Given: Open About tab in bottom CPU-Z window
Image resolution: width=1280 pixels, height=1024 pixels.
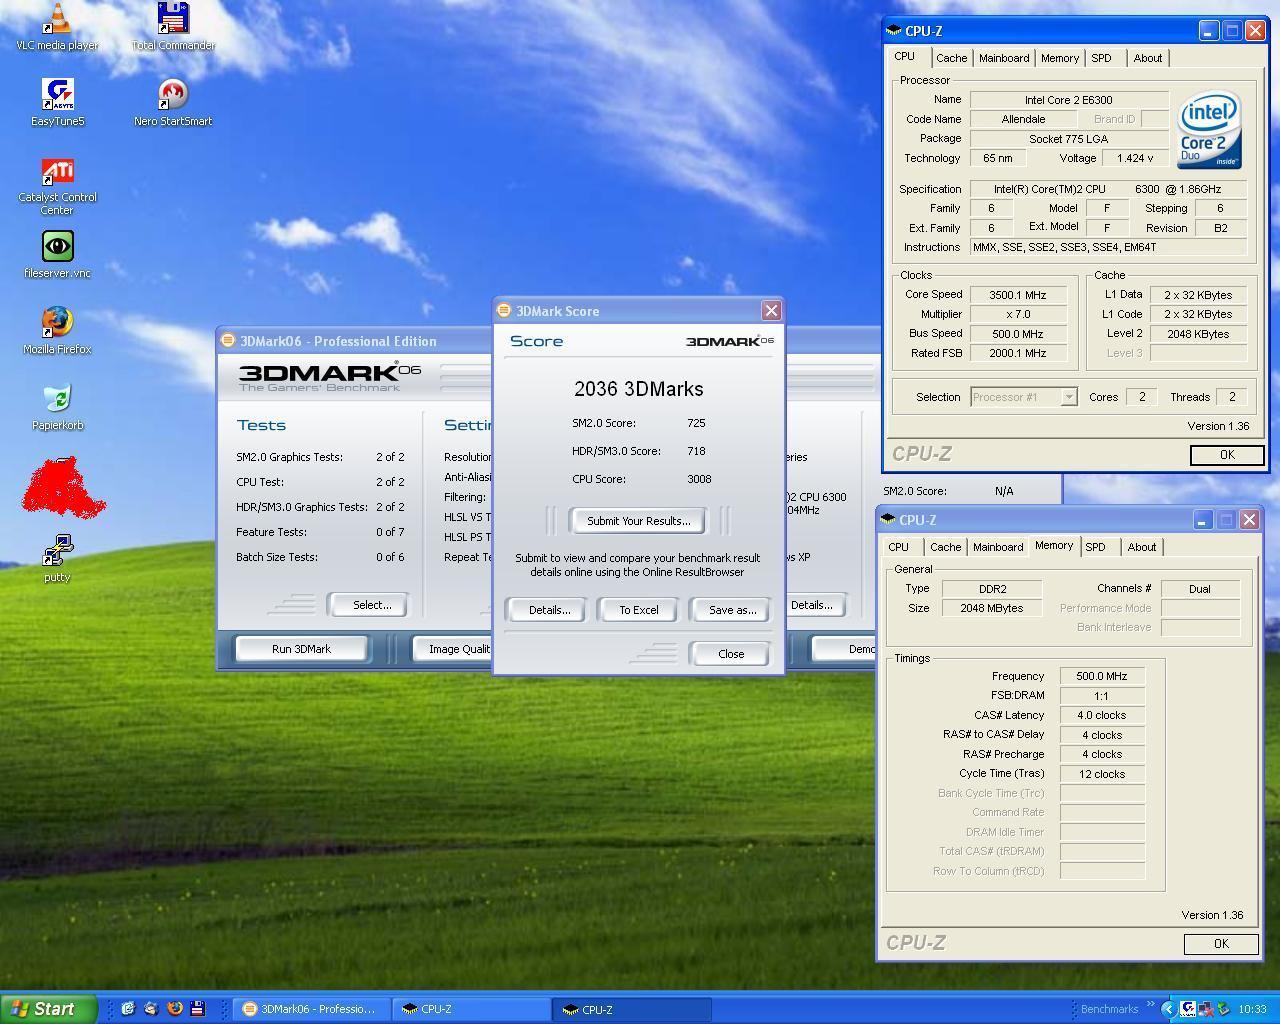Looking at the screenshot, I should click(1142, 547).
